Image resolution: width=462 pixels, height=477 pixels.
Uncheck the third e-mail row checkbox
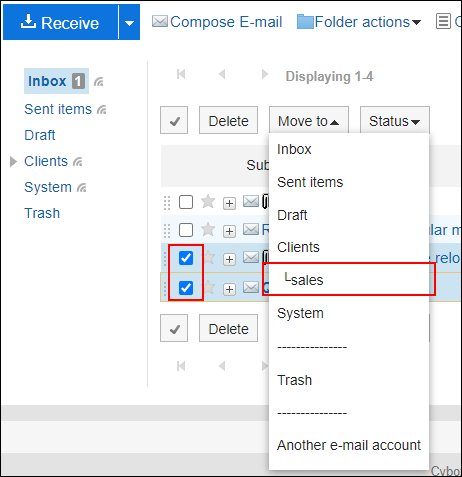pos(186,258)
